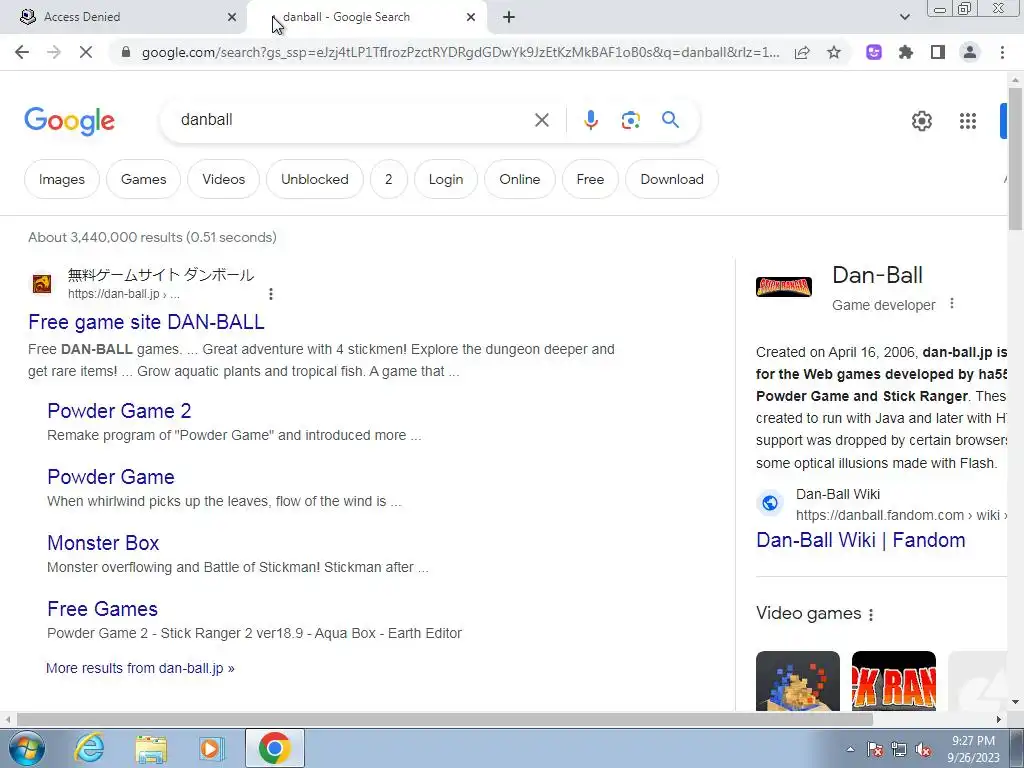This screenshot has width=1024, height=768.
Task: Apply the '2' filter chip
Action: [x=389, y=179]
